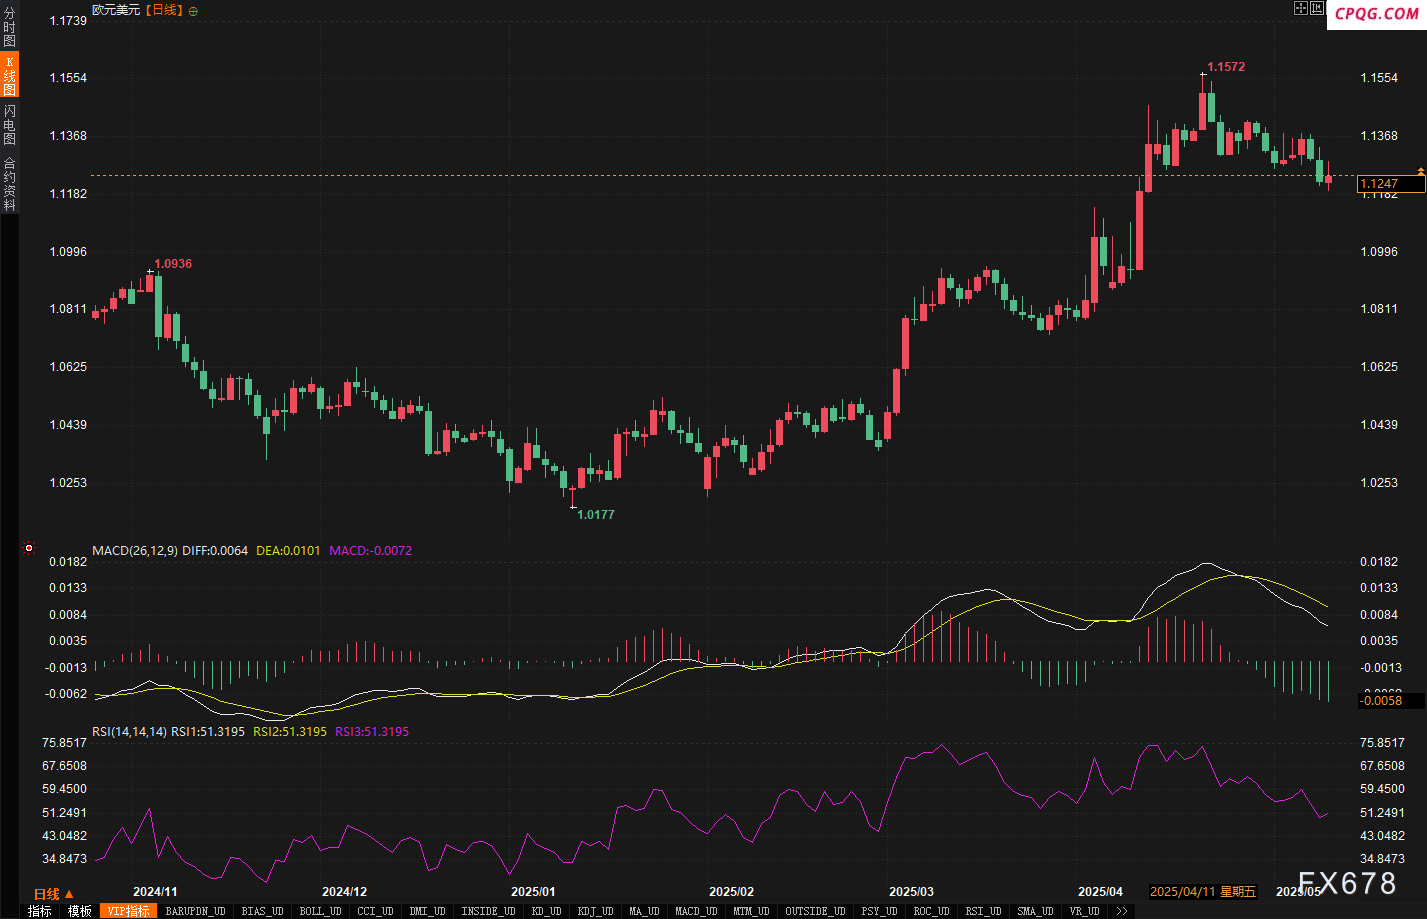Expand more indicators with >> arrow
Screen dimensions: 1427x919
[x=1122, y=911]
